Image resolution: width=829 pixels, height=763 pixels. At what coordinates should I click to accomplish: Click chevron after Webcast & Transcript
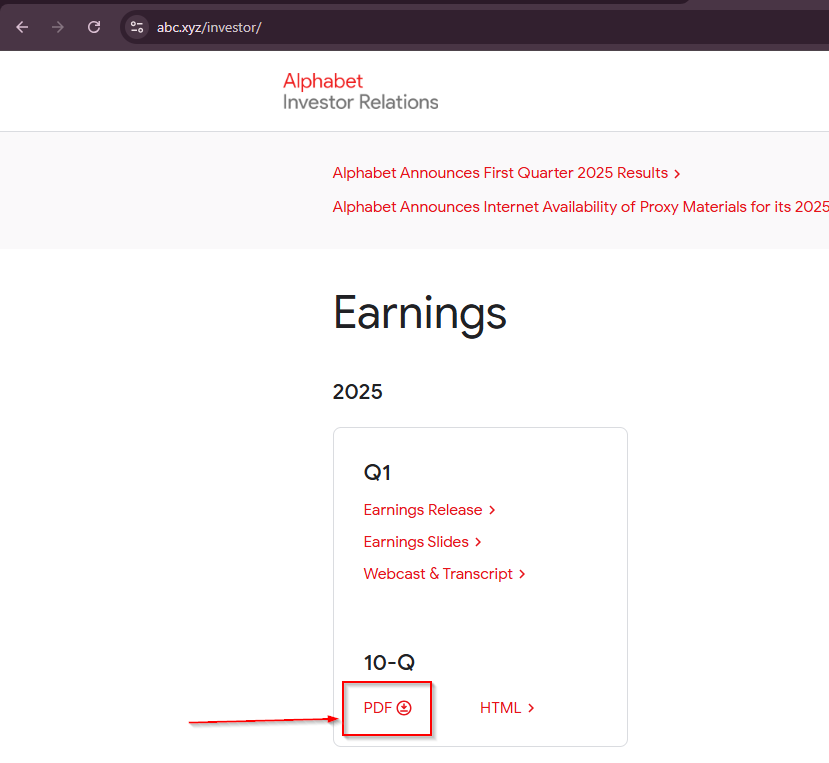coord(523,575)
